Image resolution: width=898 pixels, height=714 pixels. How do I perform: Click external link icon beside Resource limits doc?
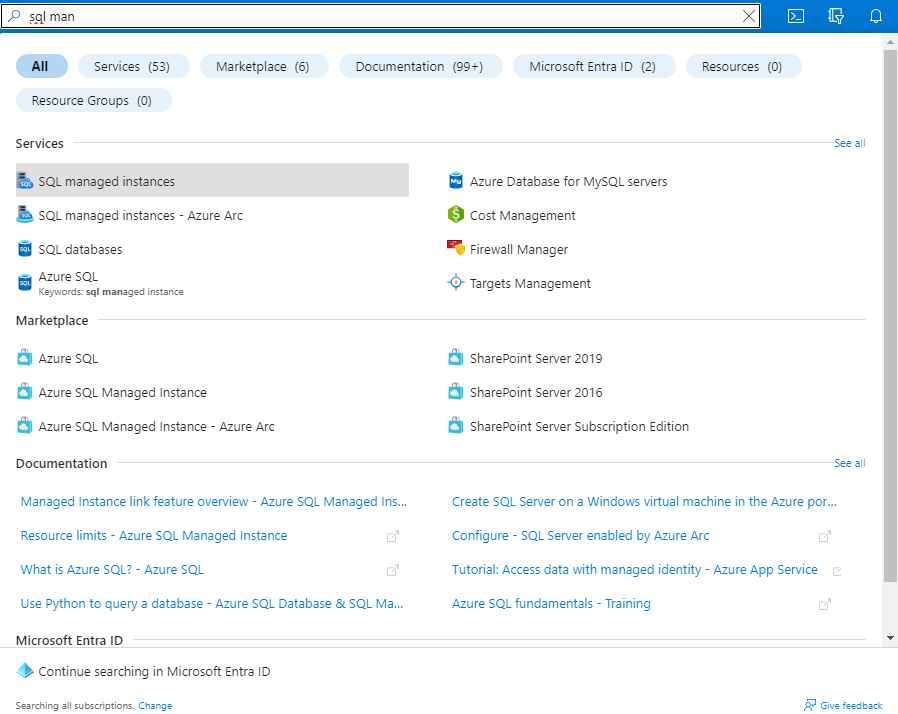(x=393, y=536)
